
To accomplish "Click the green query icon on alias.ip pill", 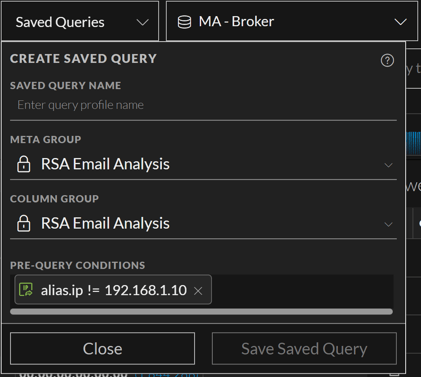I will (26, 290).
